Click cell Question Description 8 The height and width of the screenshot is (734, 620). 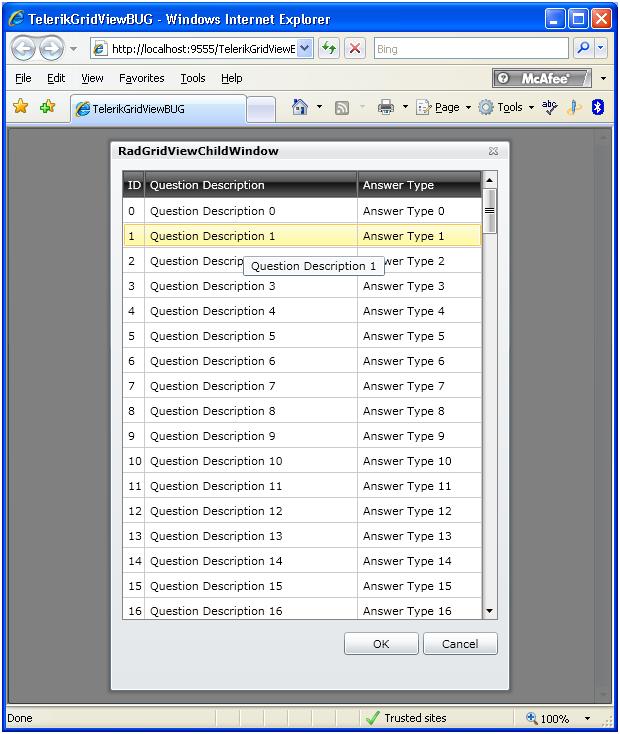[251, 411]
